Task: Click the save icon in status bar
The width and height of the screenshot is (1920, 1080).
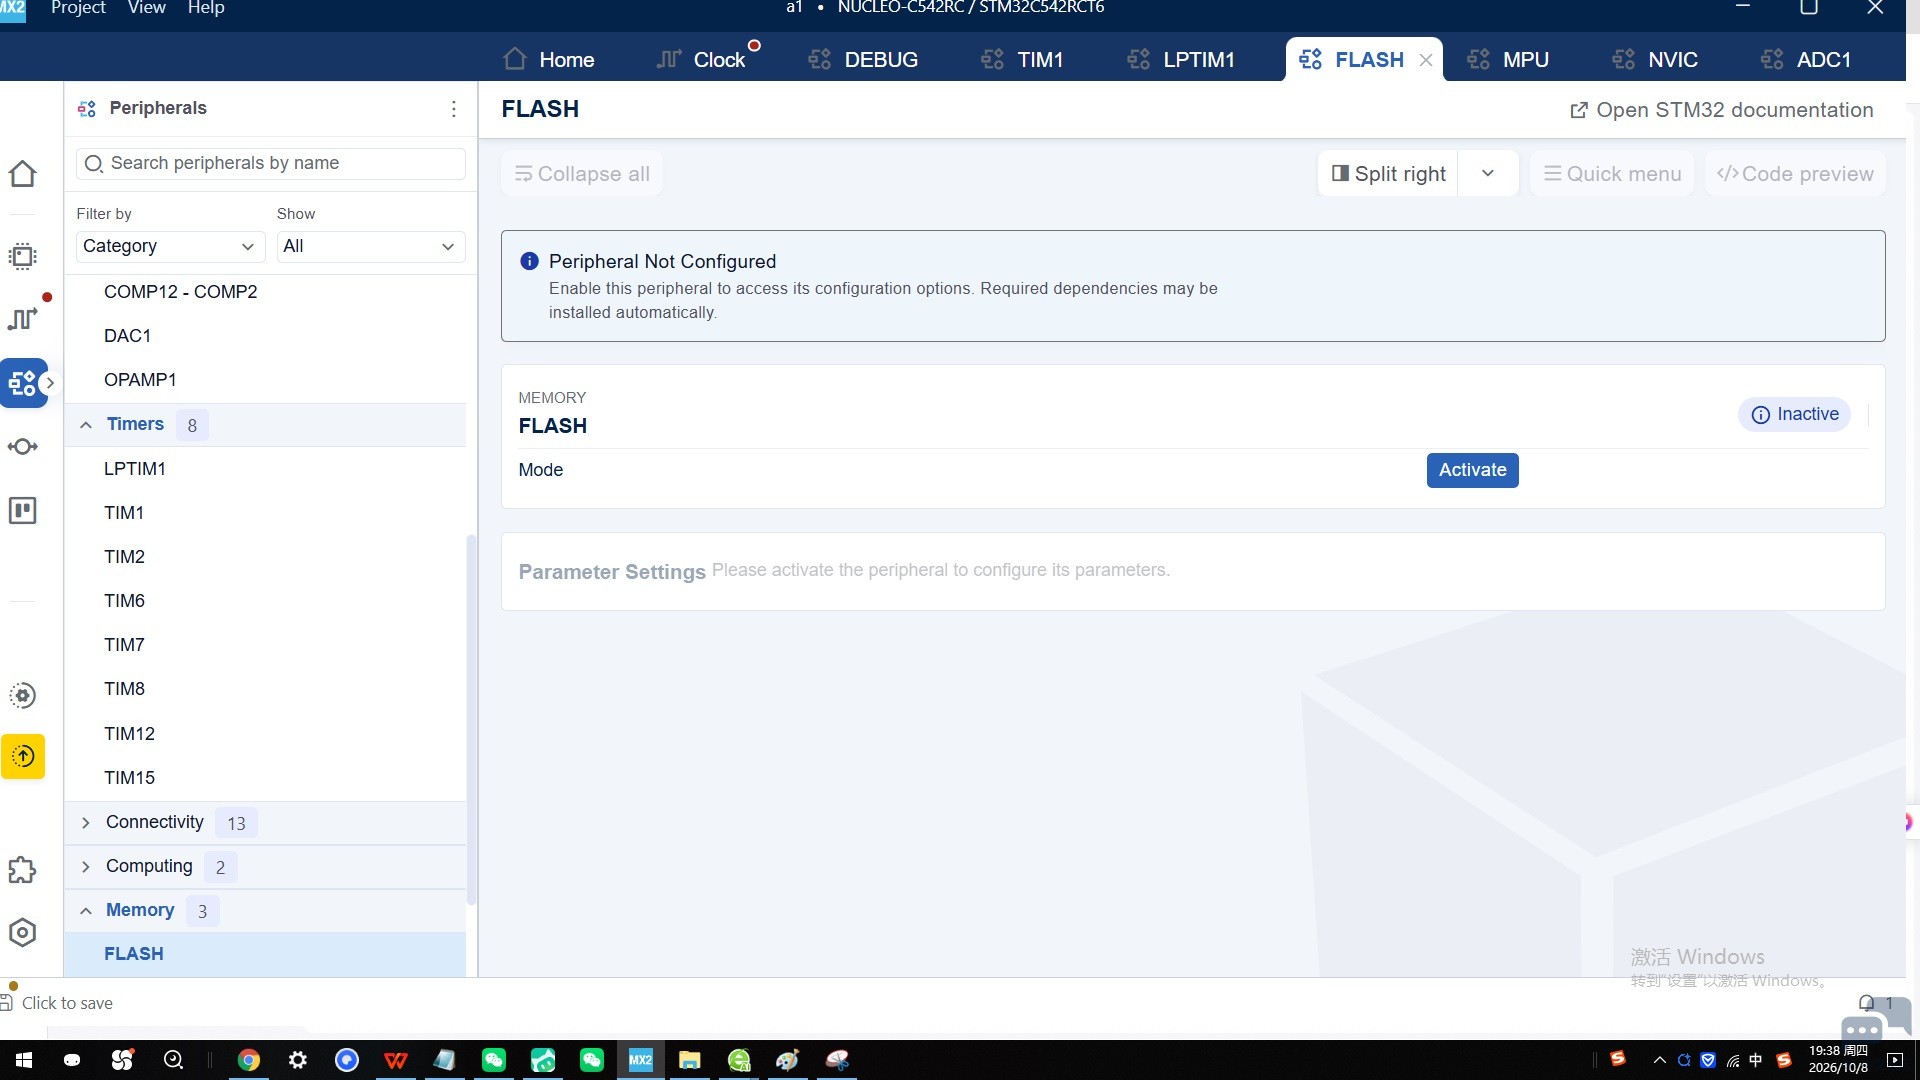Action: pos(7,1003)
